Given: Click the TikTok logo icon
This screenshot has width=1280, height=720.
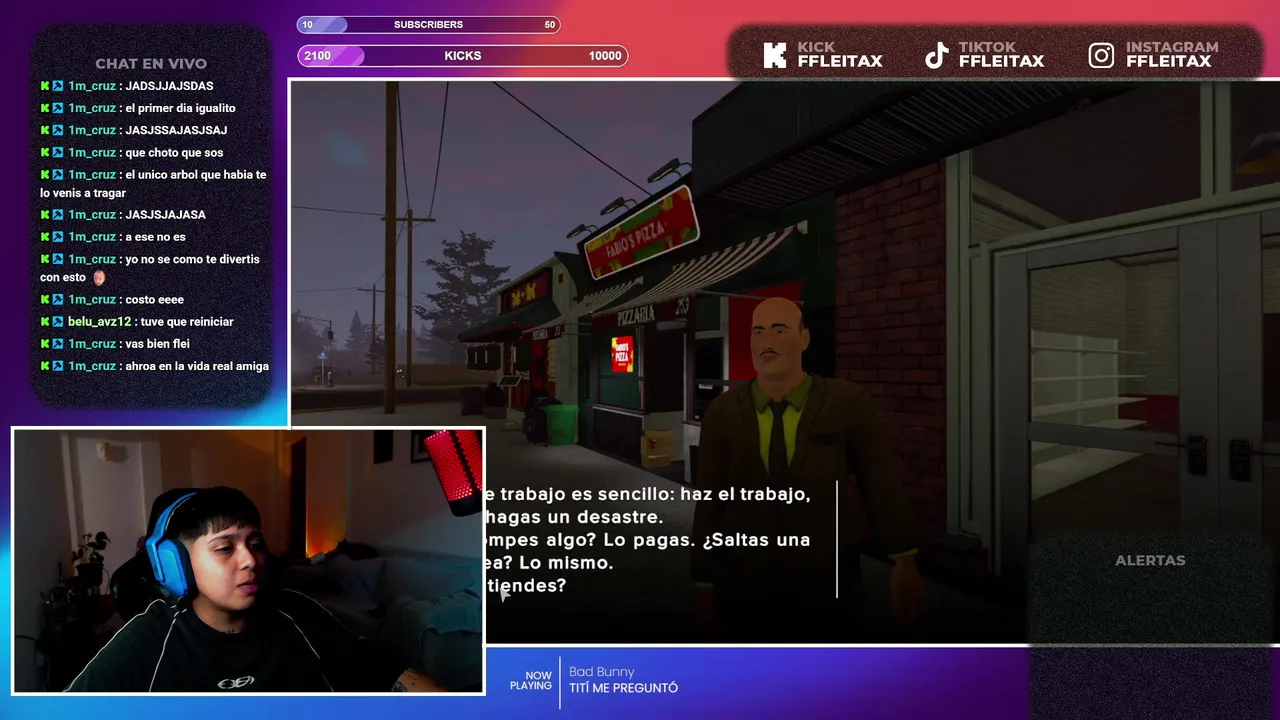Looking at the screenshot, I should pos(936,55).
